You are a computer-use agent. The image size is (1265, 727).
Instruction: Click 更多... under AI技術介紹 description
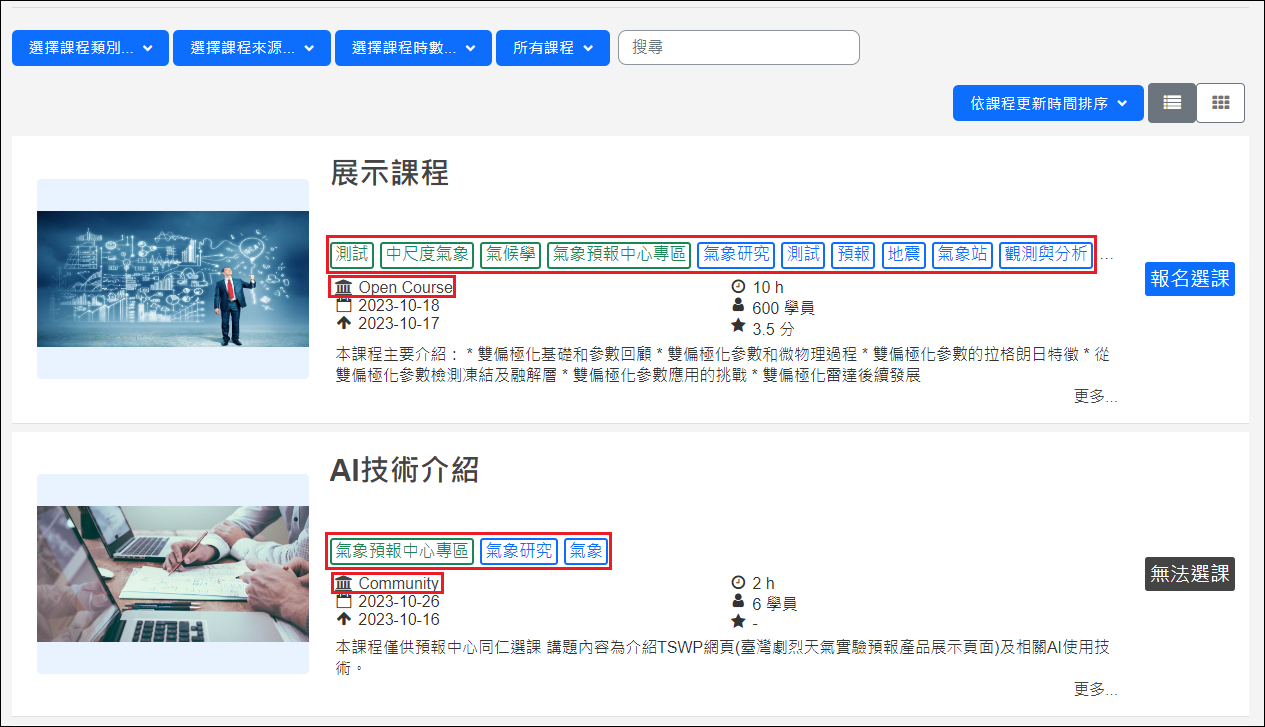1096,689
